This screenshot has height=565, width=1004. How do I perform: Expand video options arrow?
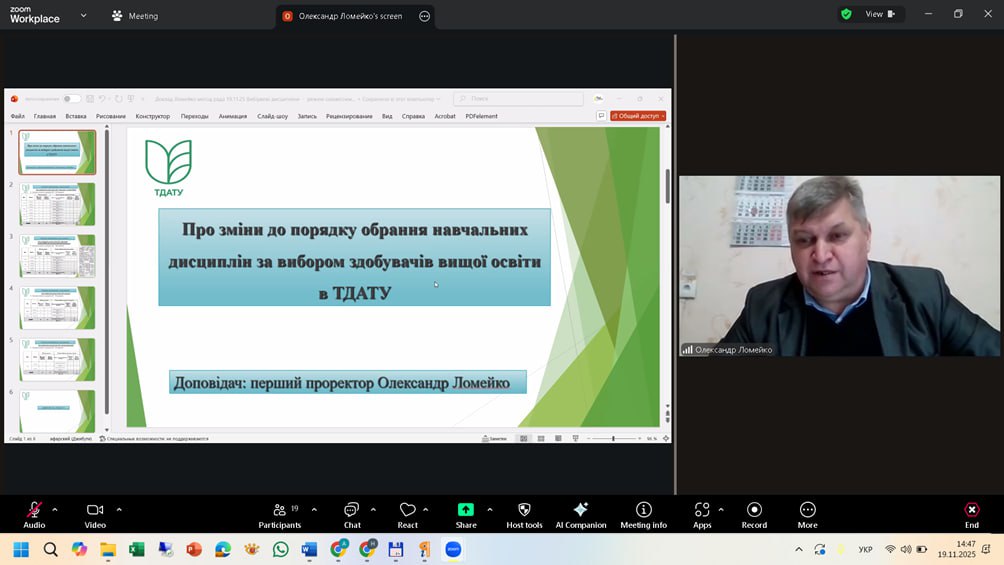tap(119, 510)
